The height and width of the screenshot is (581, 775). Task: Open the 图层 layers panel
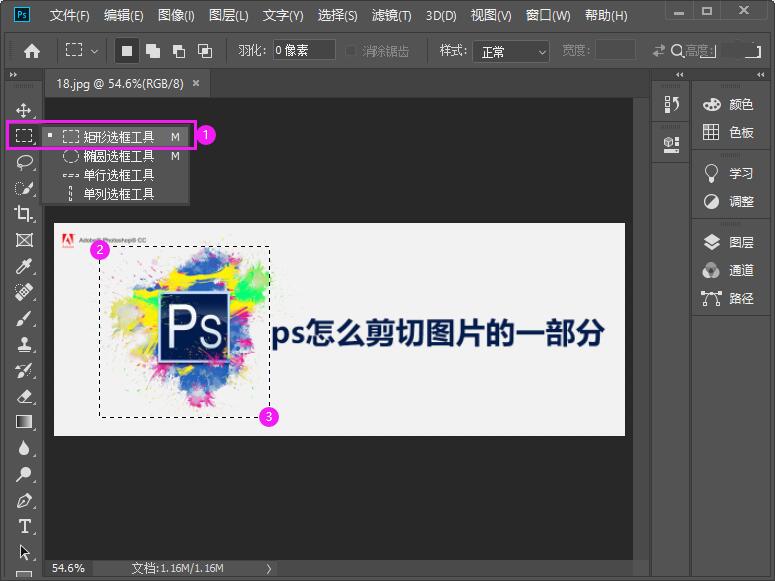728,242
